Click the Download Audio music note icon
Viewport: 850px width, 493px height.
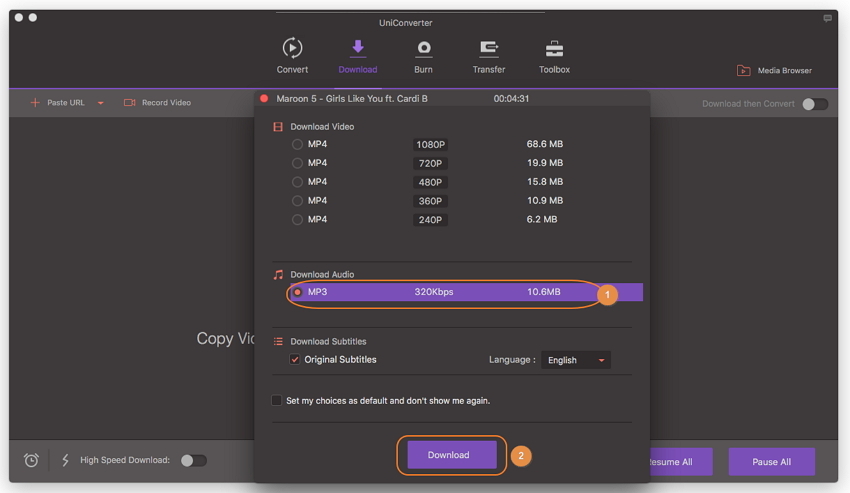(278, 274)
